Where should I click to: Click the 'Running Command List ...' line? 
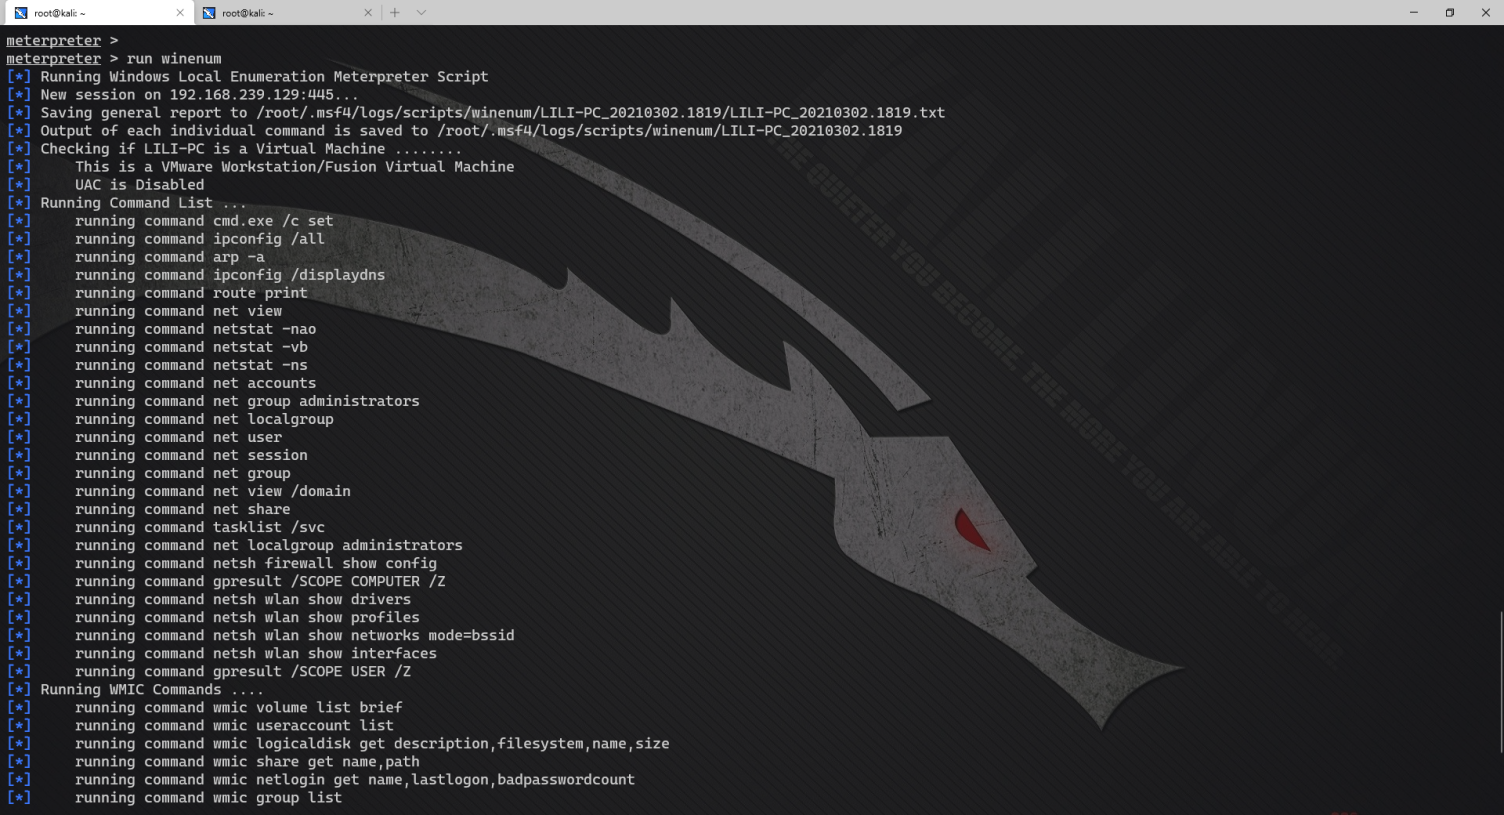(126, 203)
